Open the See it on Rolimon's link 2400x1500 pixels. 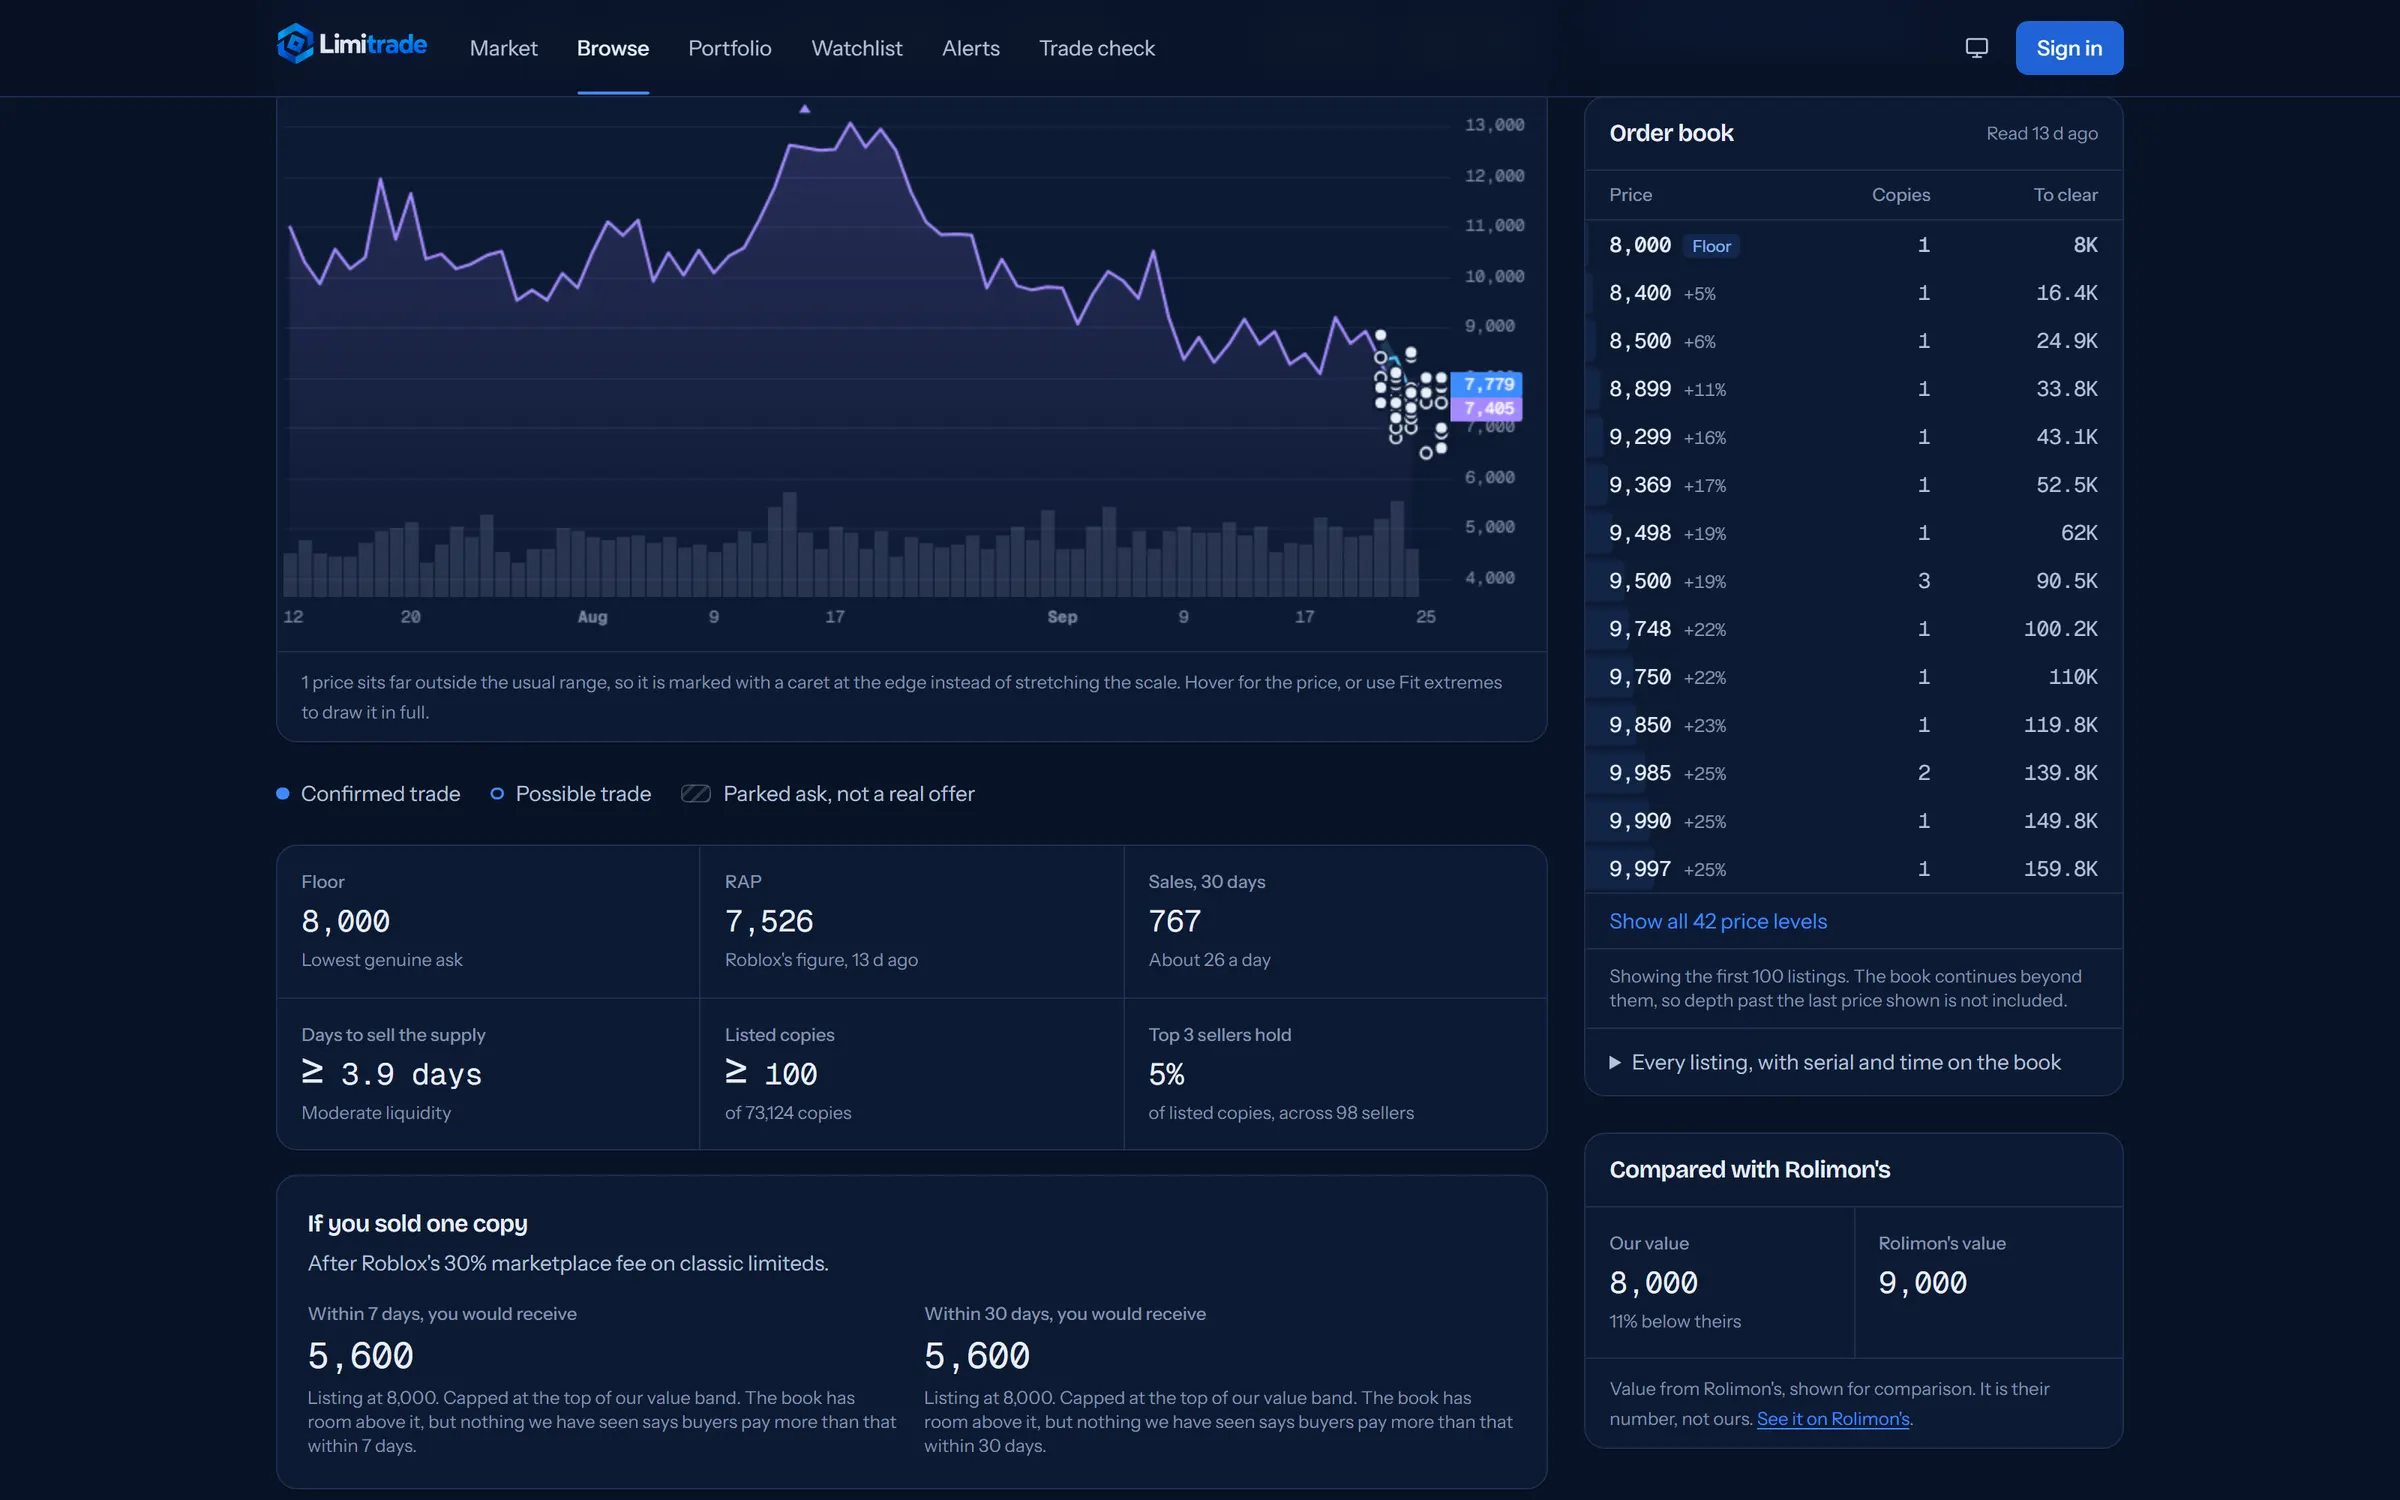click(x=1833, y=1419)
